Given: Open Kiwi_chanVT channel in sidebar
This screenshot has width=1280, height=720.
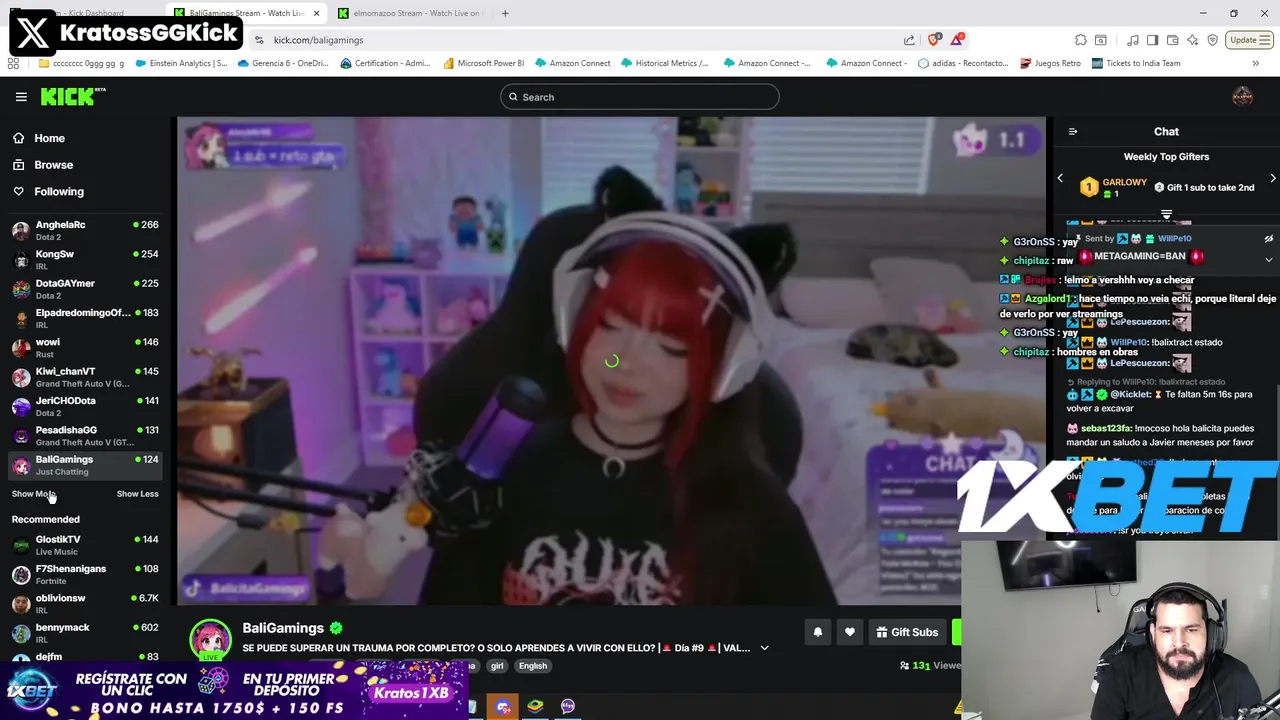Looking at the screenshot, I should point(85,377).
